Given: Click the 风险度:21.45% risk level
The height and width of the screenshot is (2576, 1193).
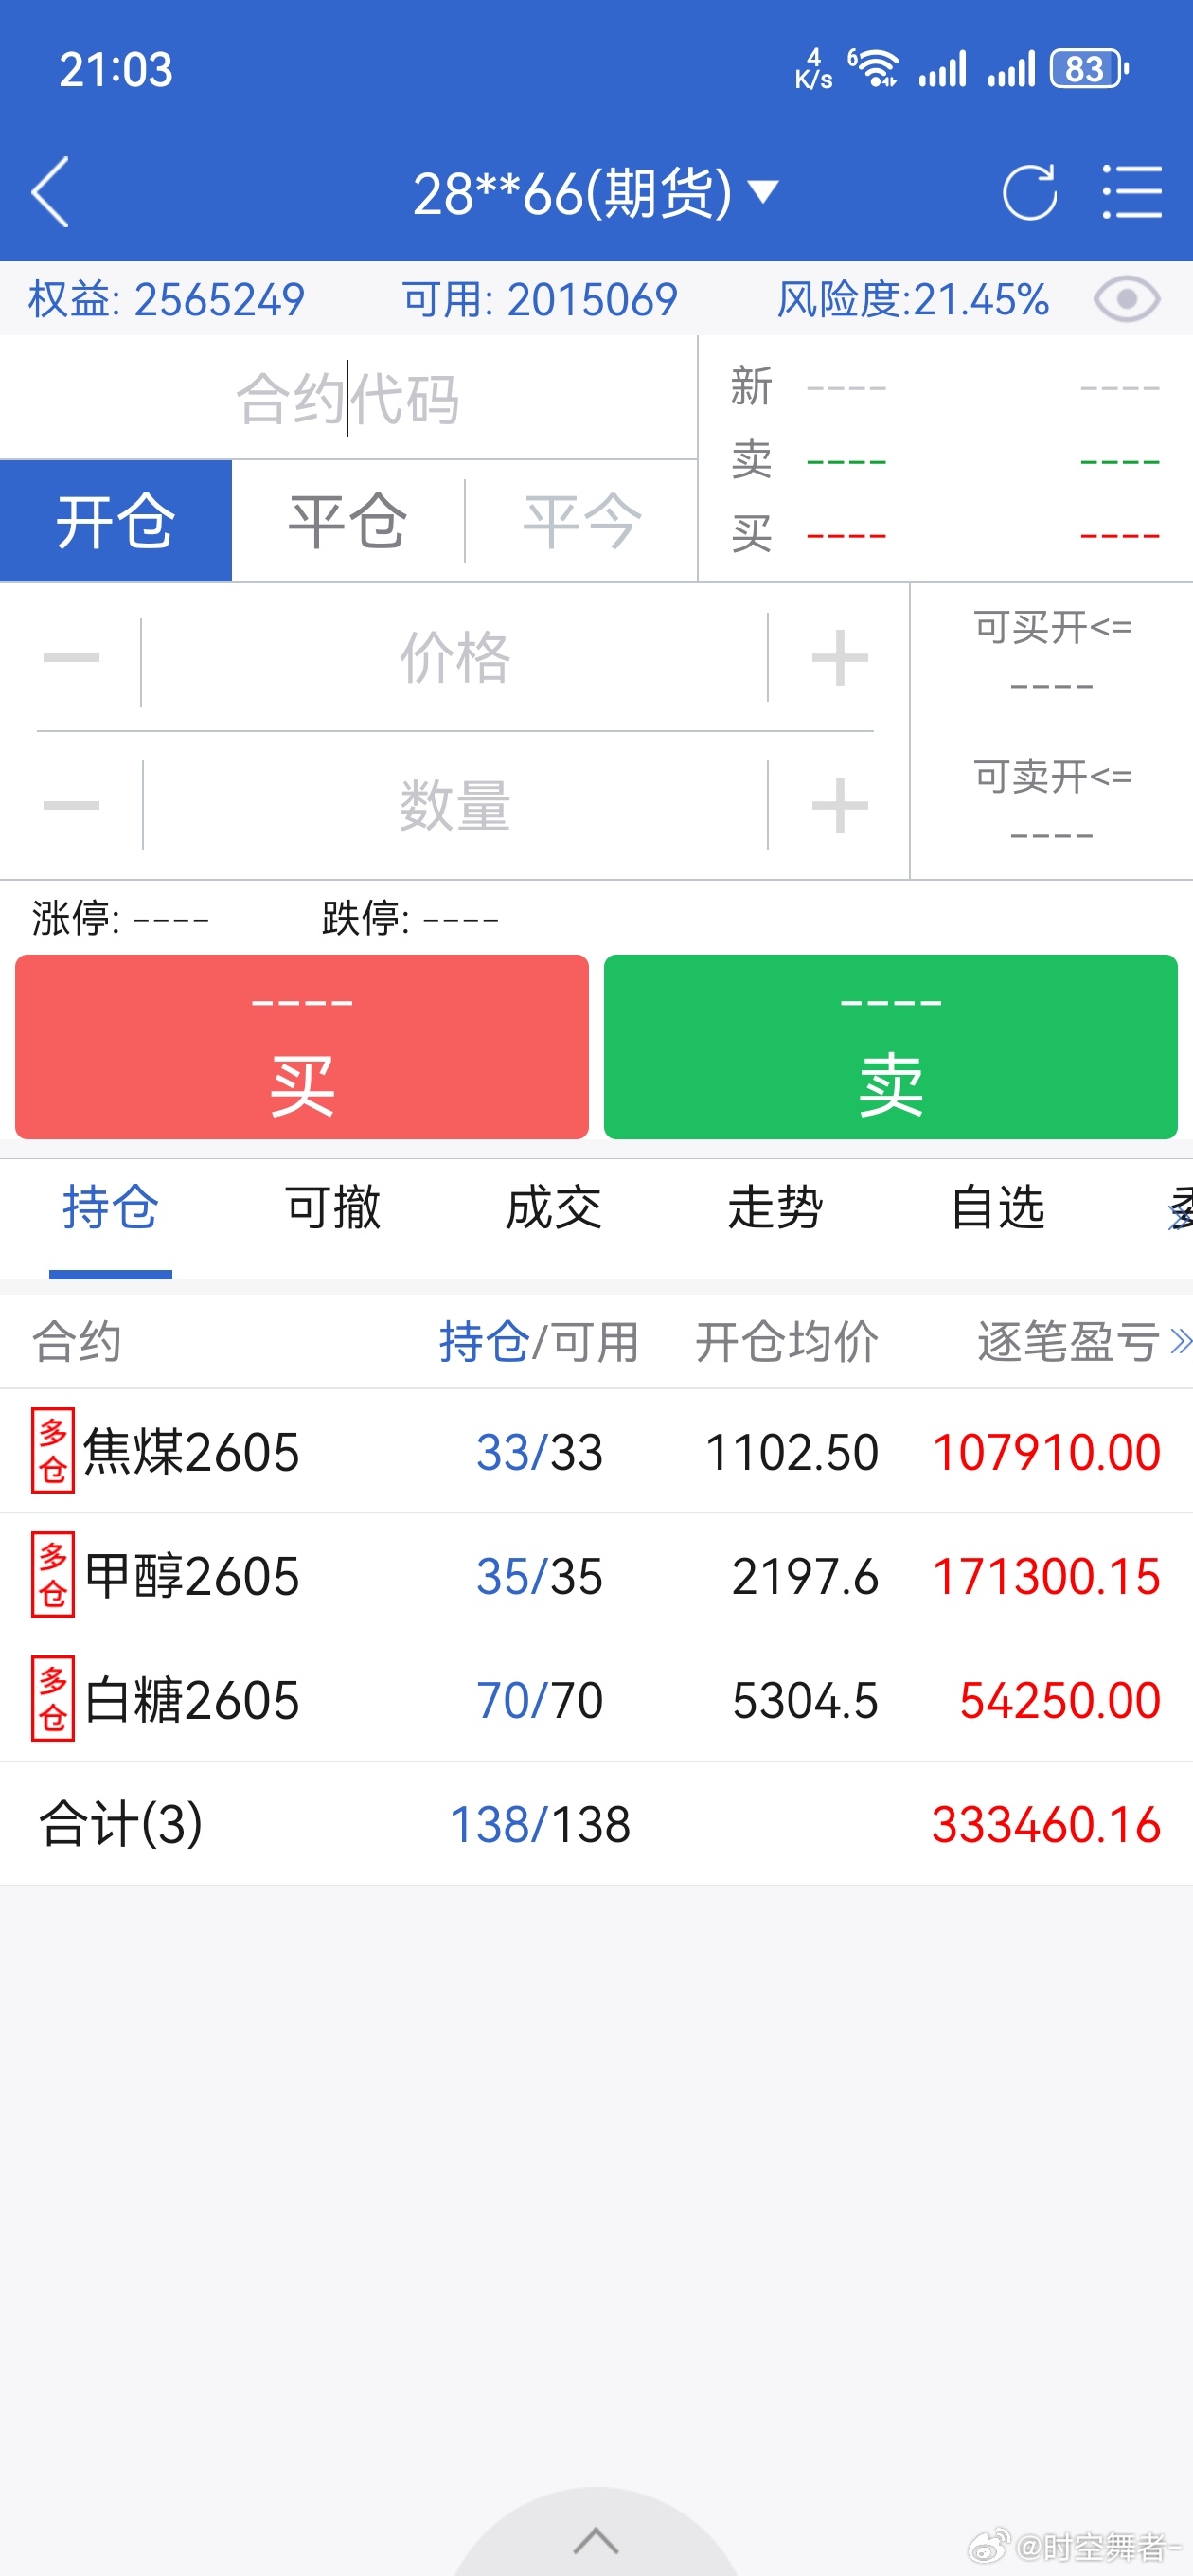Looking at the screenshot, I should 913,299.
